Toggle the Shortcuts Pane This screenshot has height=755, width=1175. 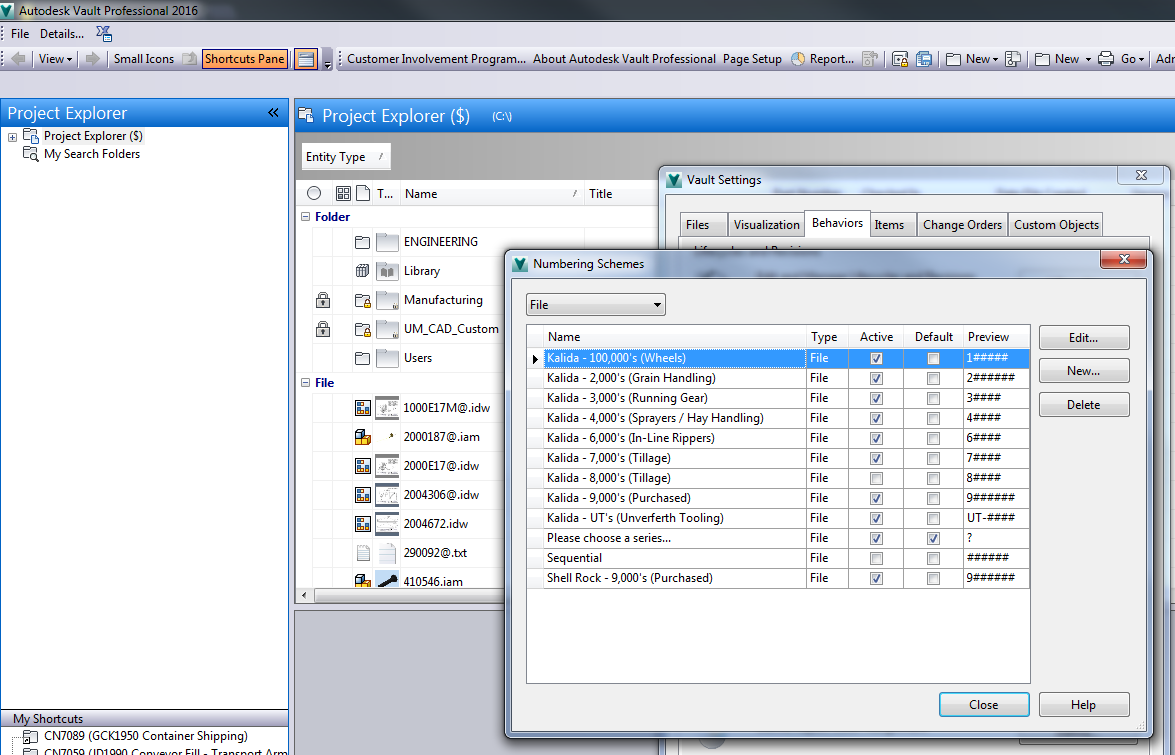[x=244, y=58]
